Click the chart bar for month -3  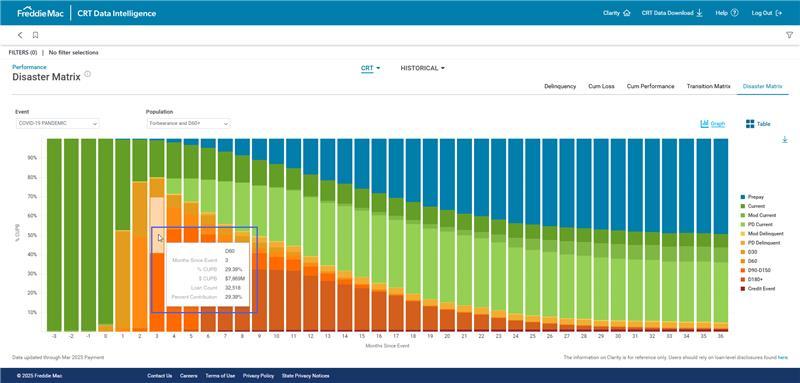tap(54, 235)
